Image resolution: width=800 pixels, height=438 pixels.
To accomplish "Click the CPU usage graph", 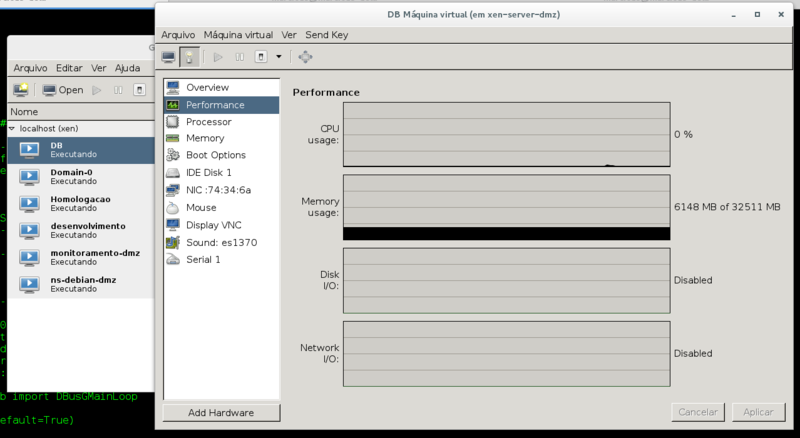I will 507,134.
